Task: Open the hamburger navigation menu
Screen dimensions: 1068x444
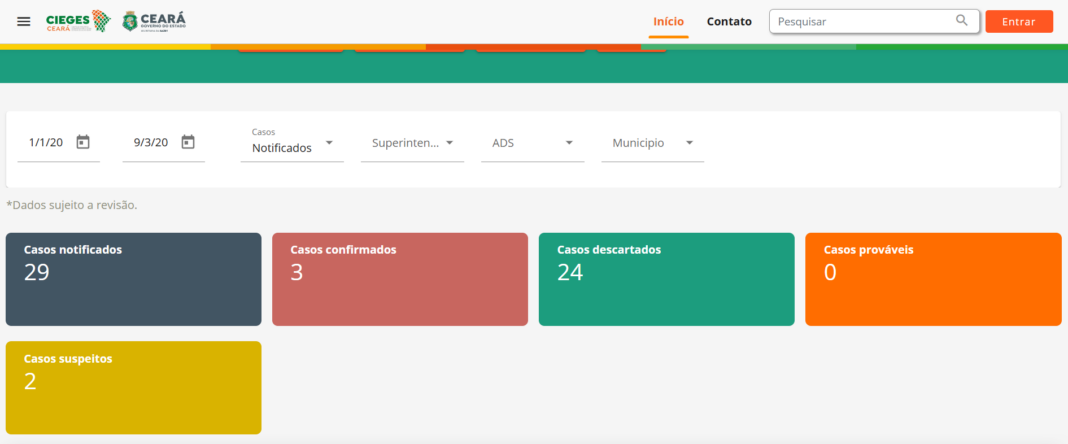Action: (24, 21)
